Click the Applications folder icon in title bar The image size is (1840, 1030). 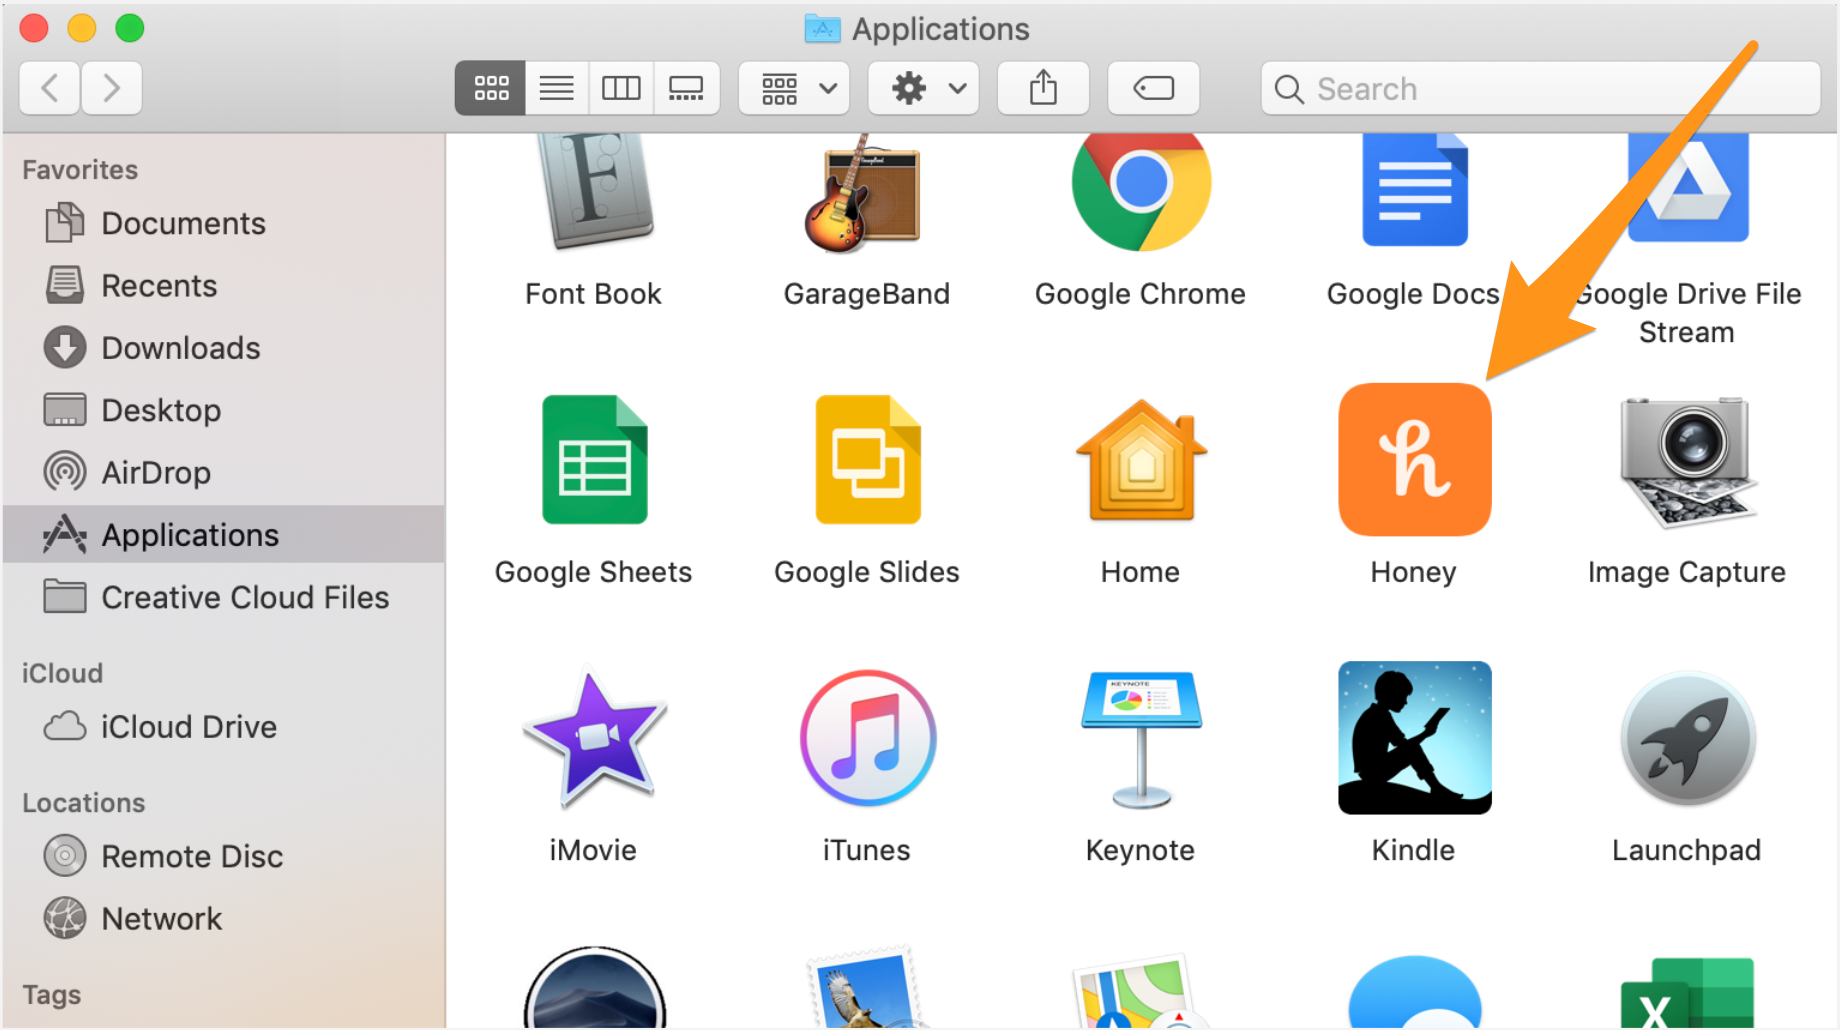[822, 29]
